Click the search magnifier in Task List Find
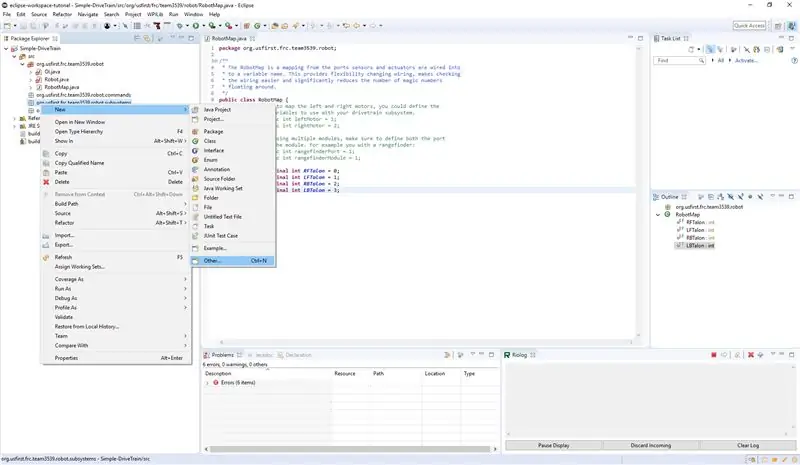Viewport: 800px width, 465px height. (701, 60)
